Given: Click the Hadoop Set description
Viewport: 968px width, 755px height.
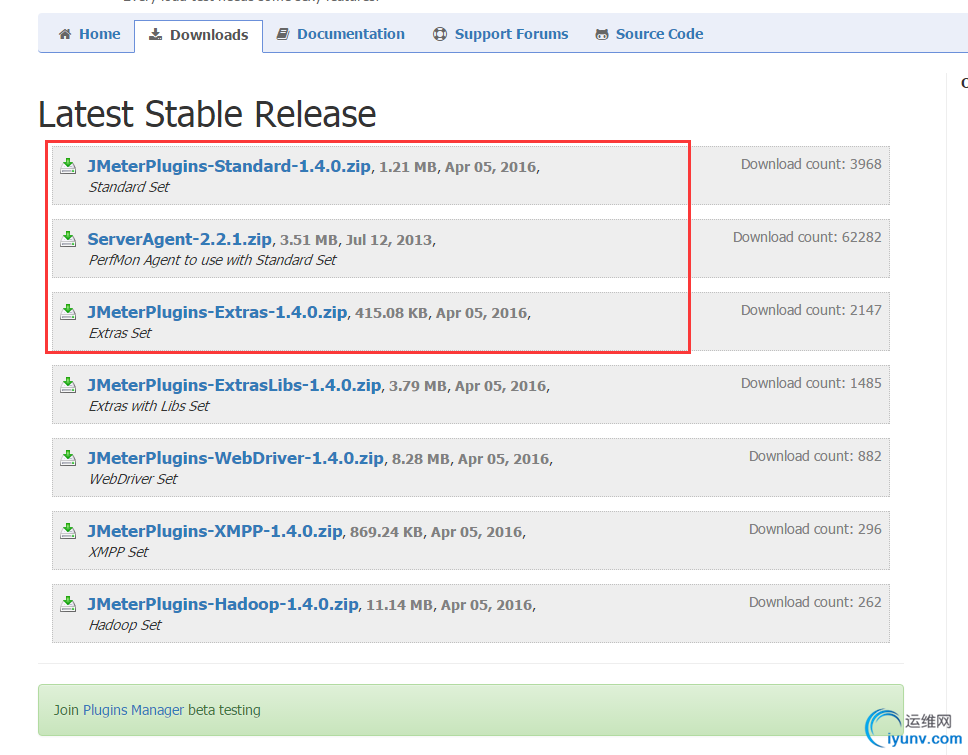Looking at the screenshot, I should pos(125,625).
